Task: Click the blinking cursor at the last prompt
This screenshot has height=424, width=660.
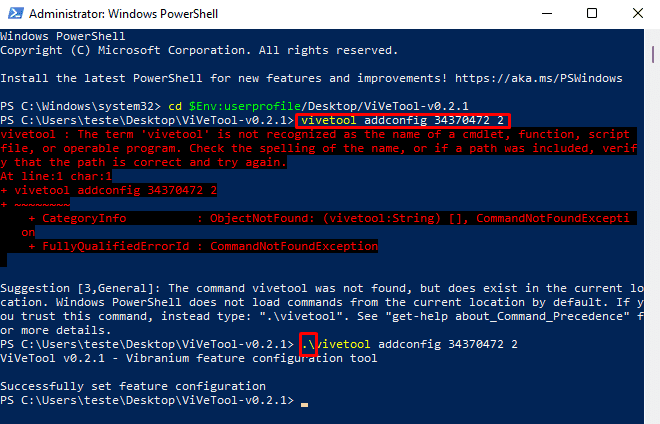Action: coord(304,405)
